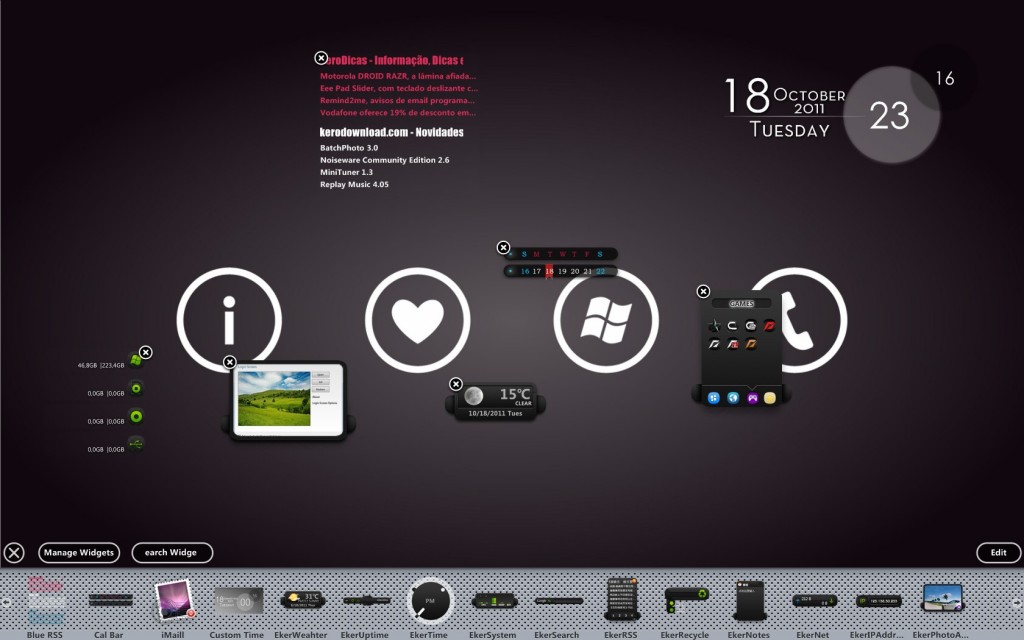Viewport: 1024px width, 640px height.
Task: Open the globe internet category in the dock
Action: point(733,398)
